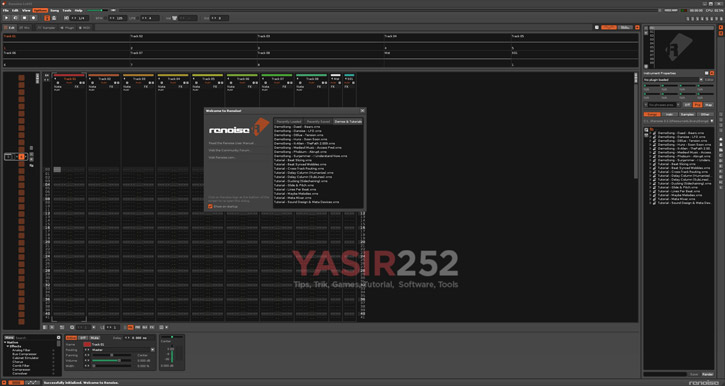Viewport: 725px width, 386px height.
Task: Select Chorus in device list
Action: [x=18, y=362]
